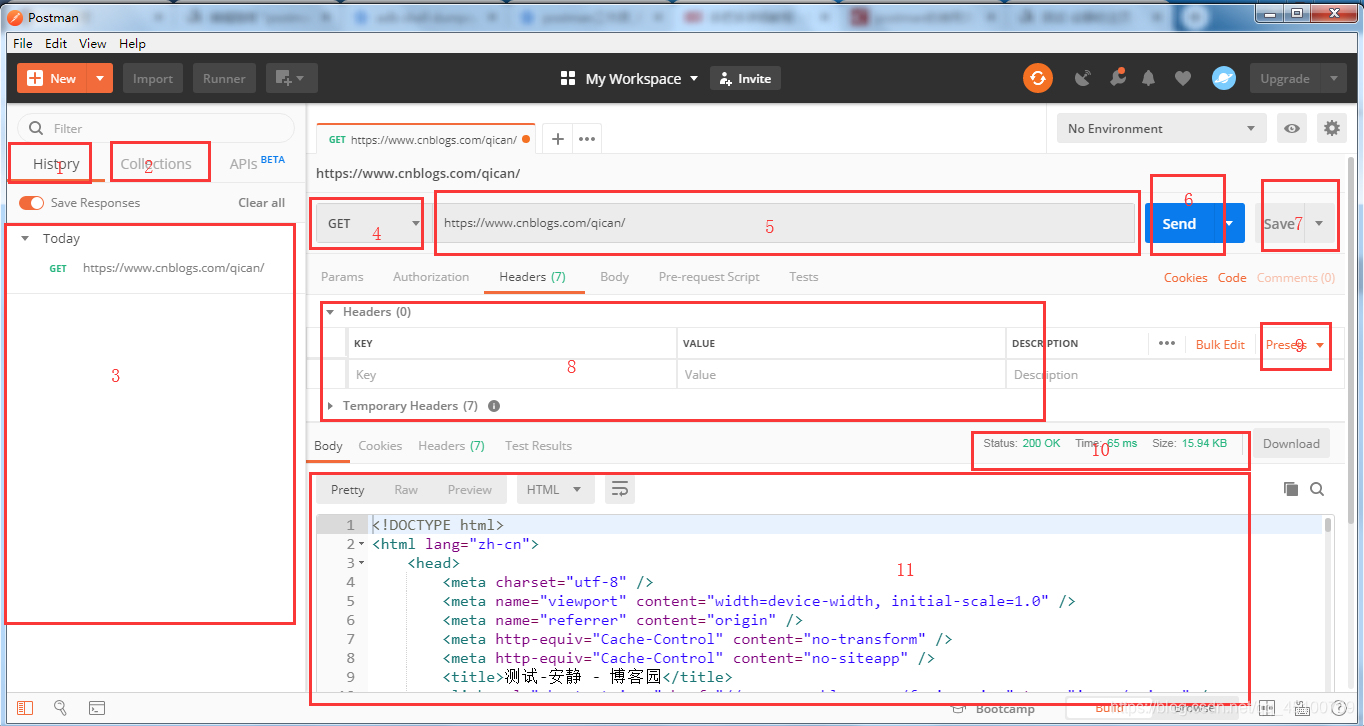The image size is (1364, 726).
Task: Switch to the APIs BETA tab
Action: click(x=257, y=163)
